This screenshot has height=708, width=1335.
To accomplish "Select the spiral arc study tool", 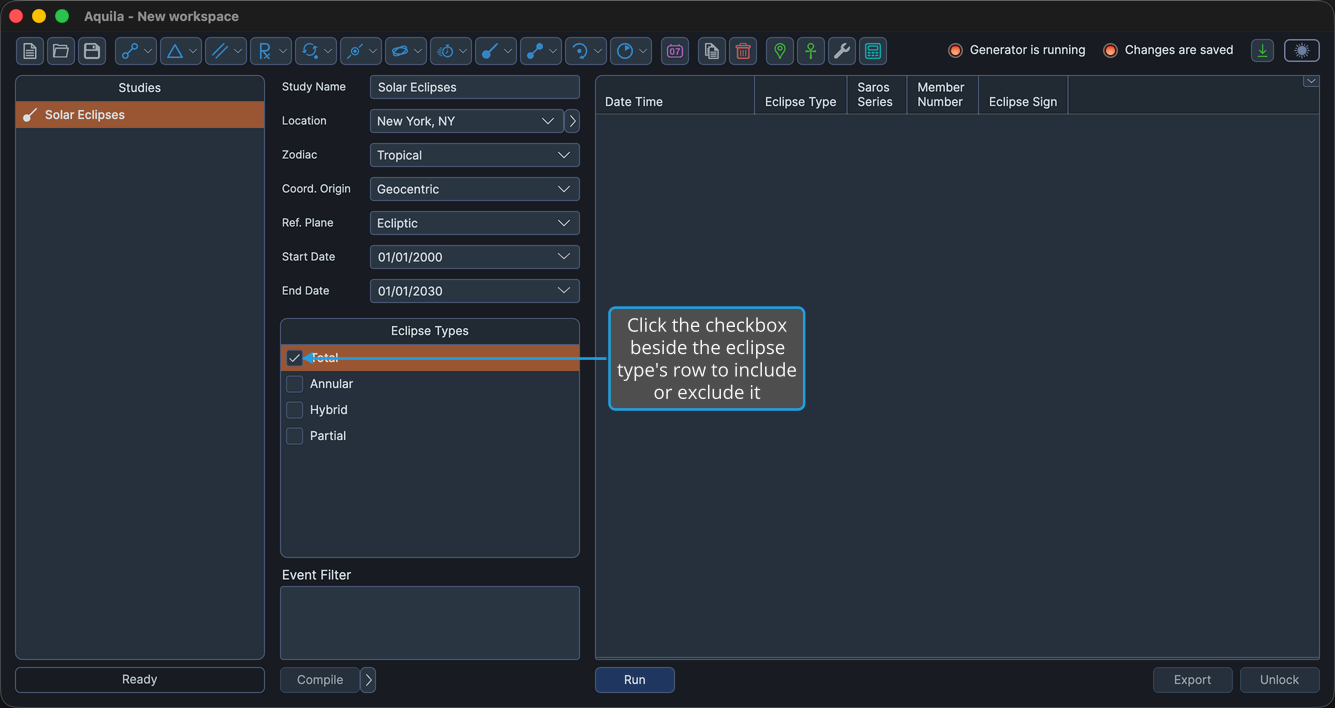I will [x=579, y=51].
